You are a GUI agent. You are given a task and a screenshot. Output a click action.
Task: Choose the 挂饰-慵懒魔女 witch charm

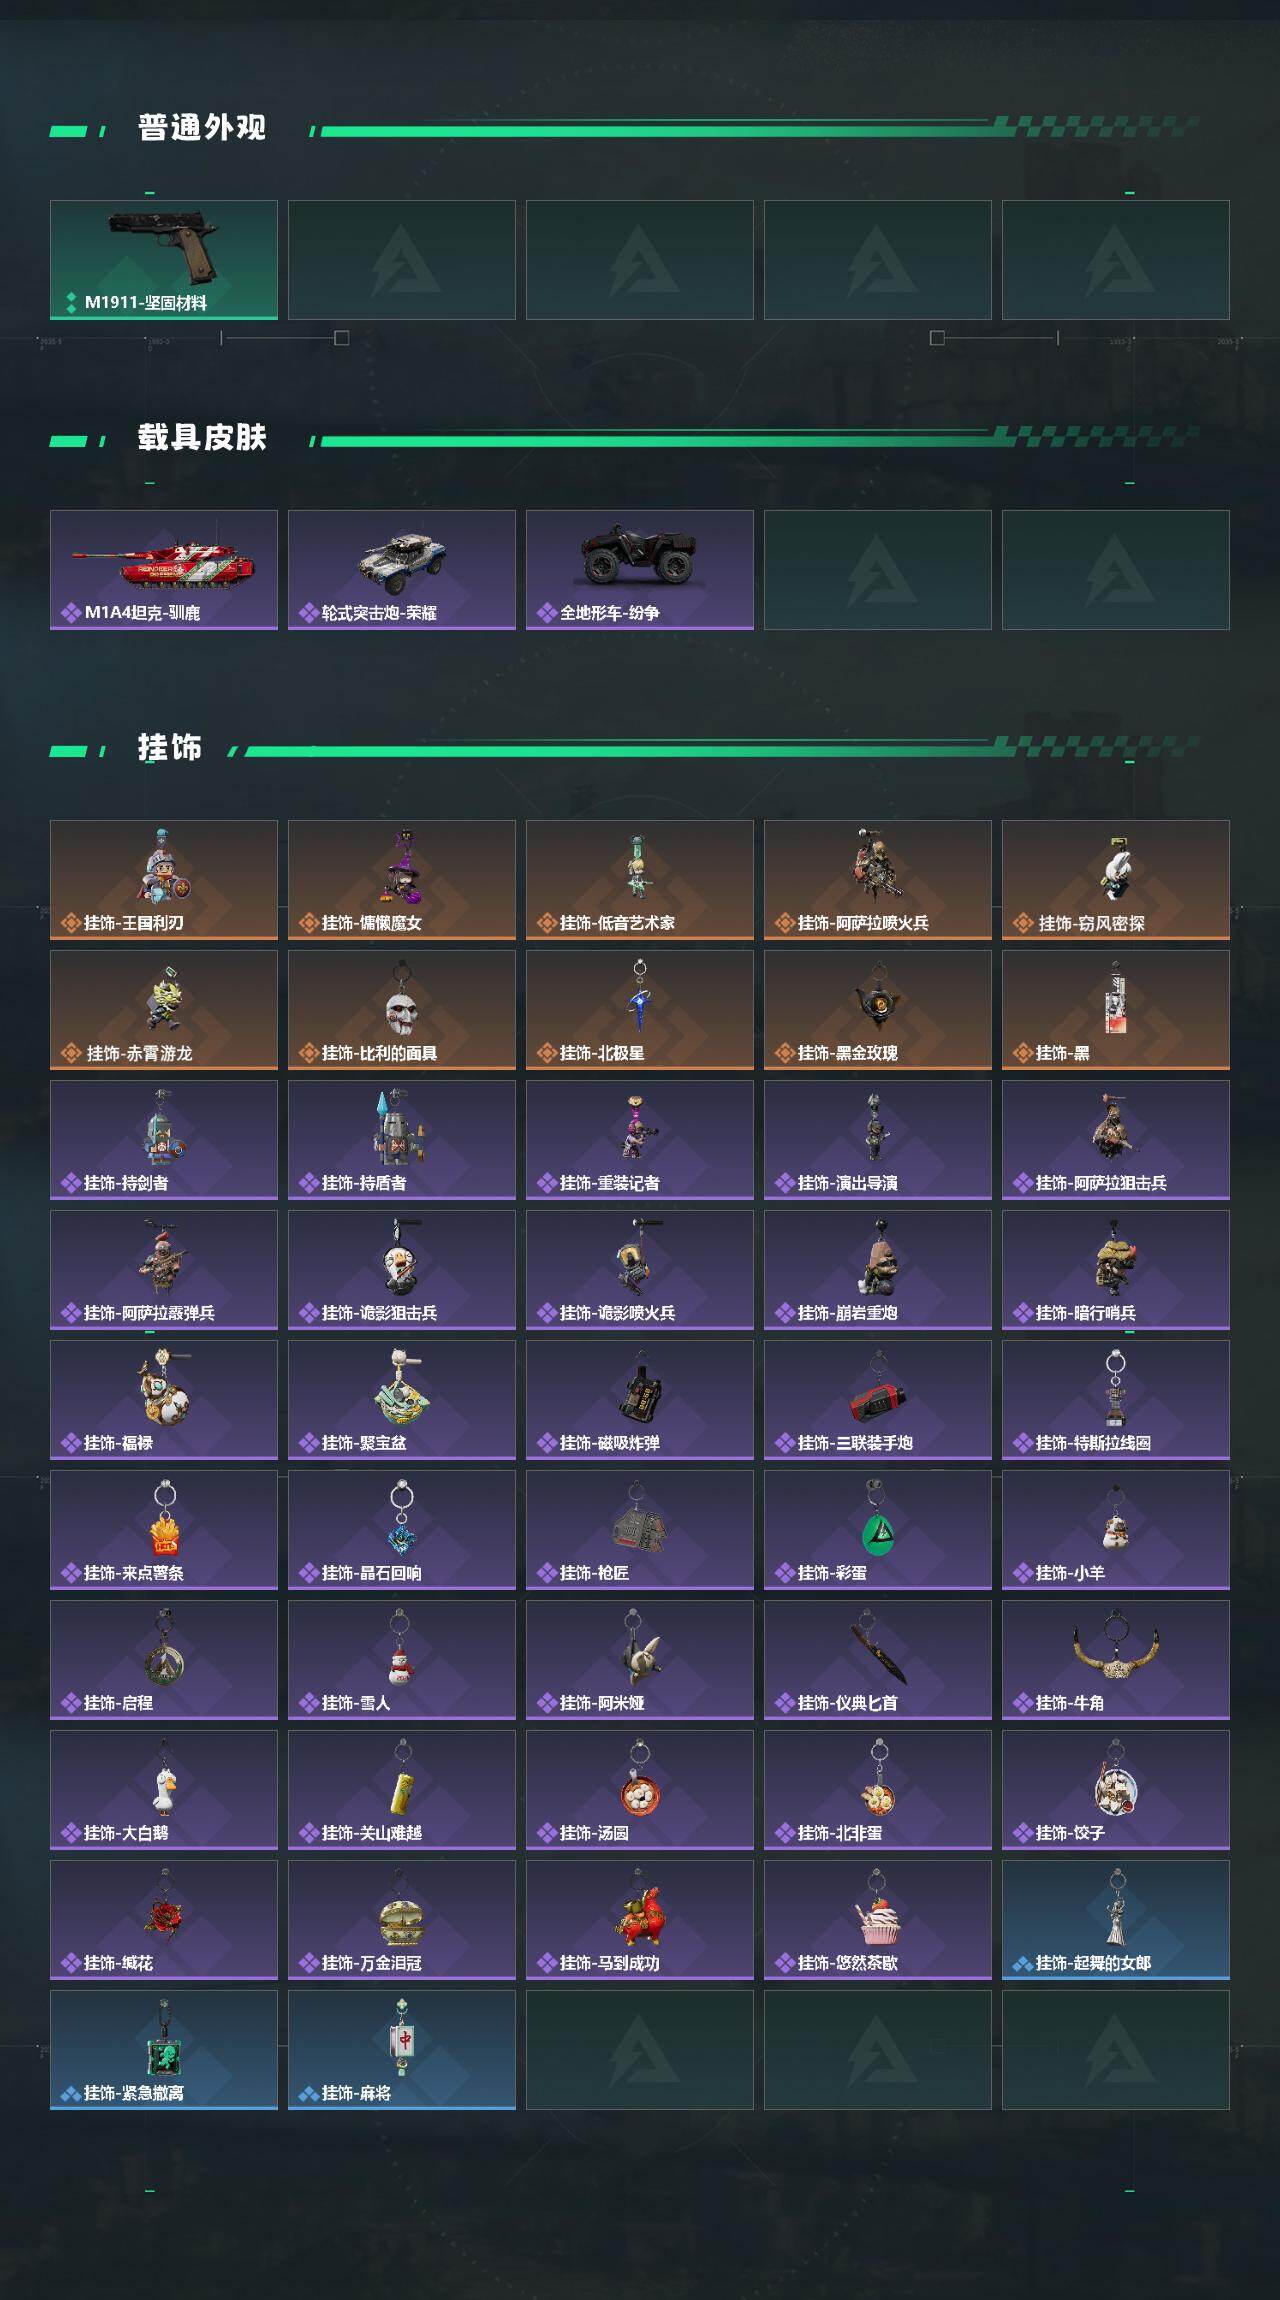(x=402, y=880)
